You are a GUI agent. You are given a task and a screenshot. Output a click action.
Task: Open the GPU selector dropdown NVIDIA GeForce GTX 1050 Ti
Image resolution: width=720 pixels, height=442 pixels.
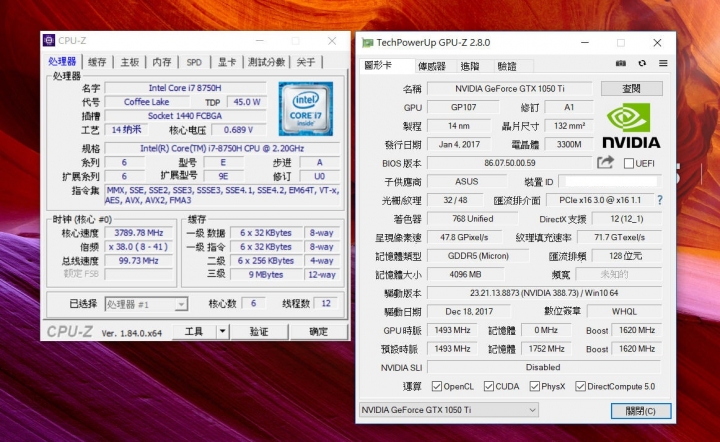(x=448, y=410)
